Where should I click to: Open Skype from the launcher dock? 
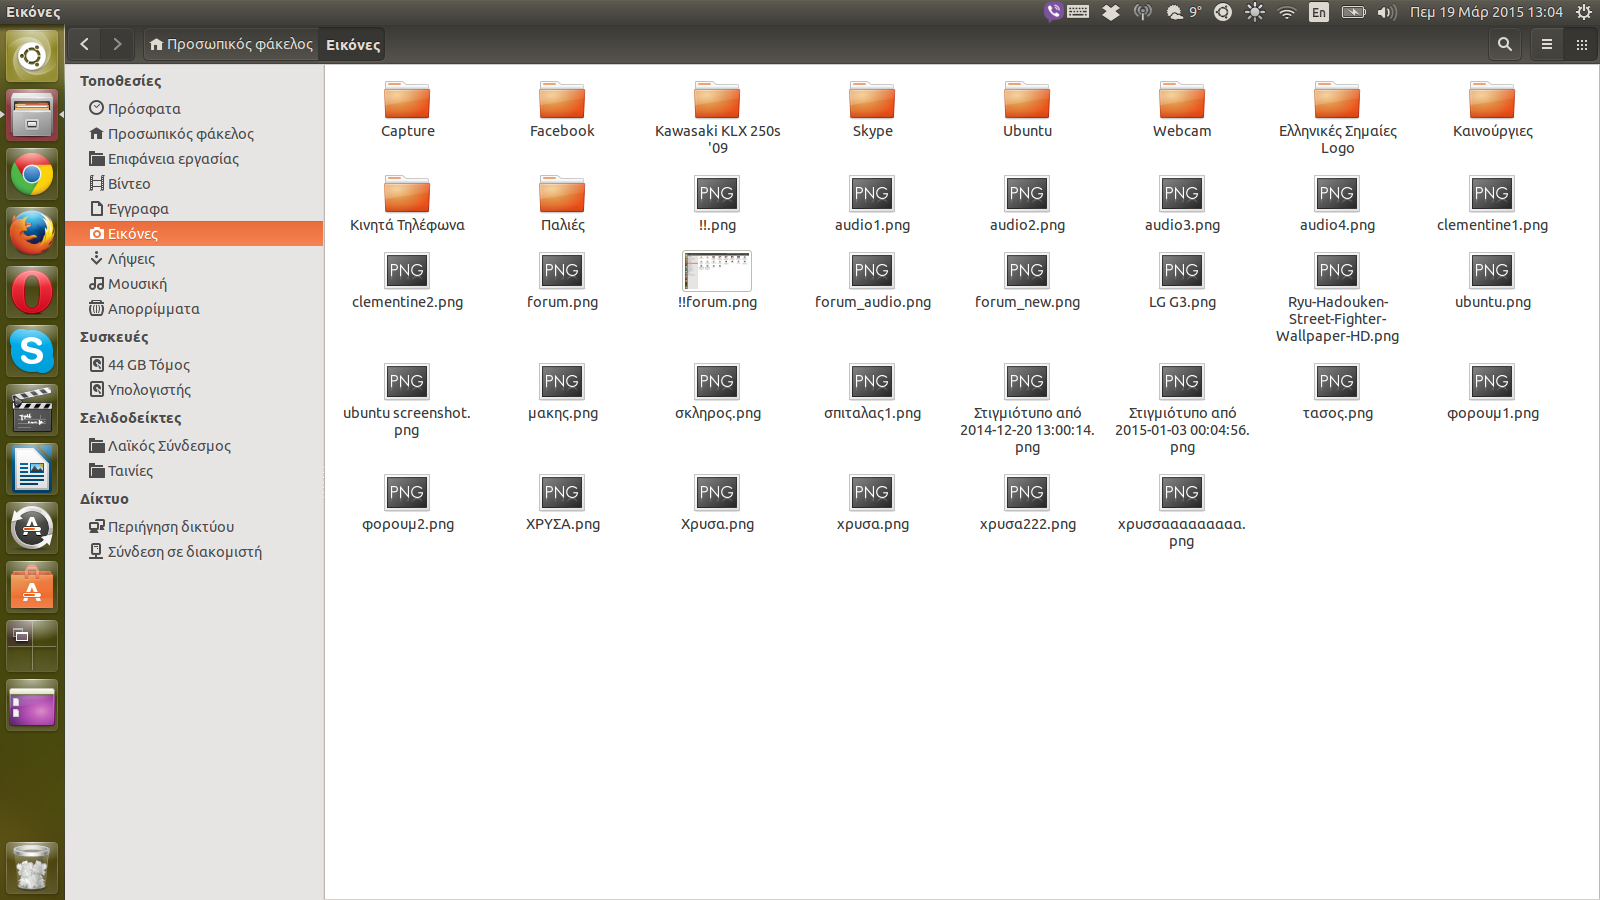click(x=32, y=351)
